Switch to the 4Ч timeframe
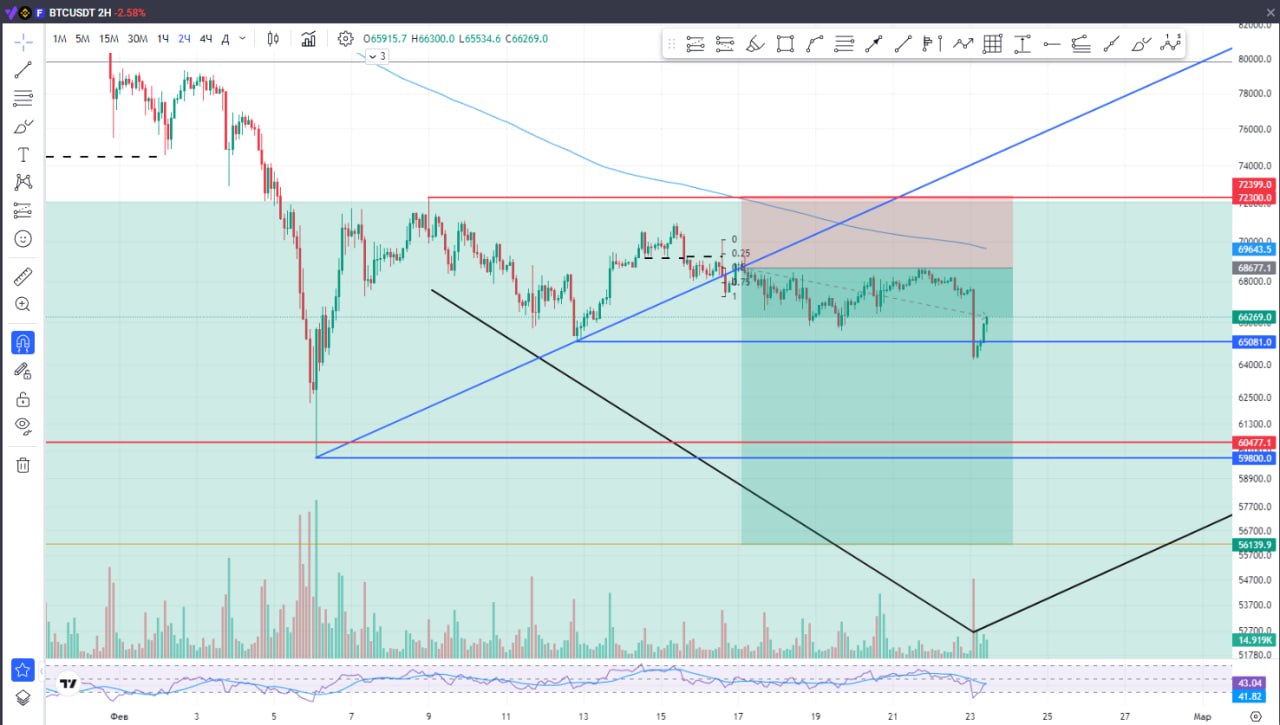 pyautogui.click(x=206, y=39)
